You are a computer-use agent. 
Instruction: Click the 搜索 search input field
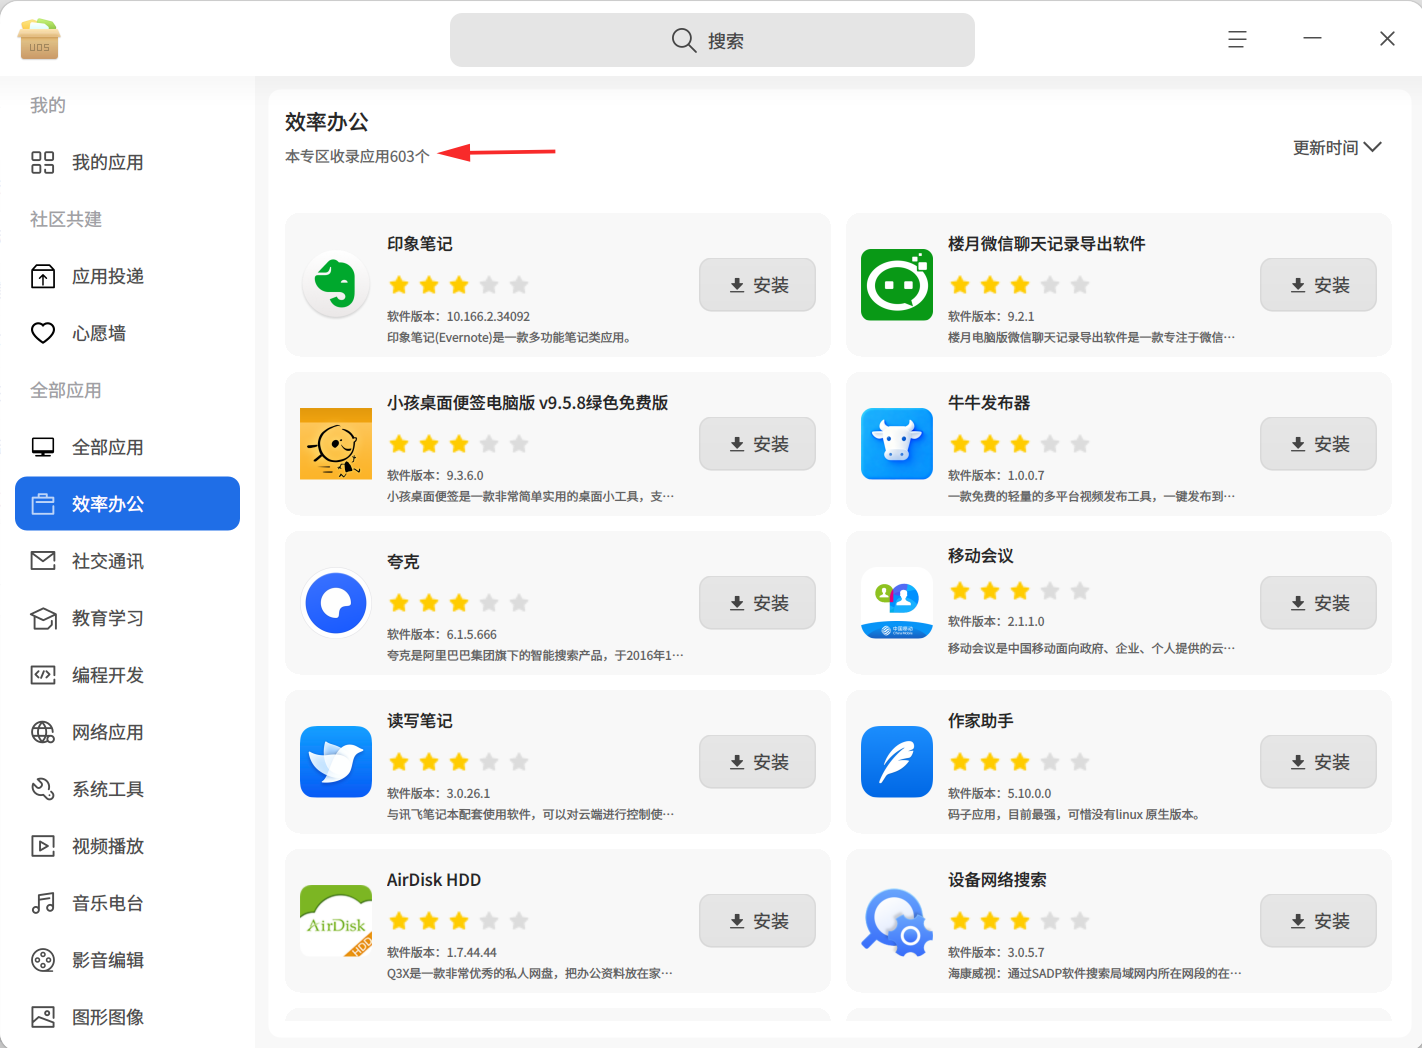(712, 40)
